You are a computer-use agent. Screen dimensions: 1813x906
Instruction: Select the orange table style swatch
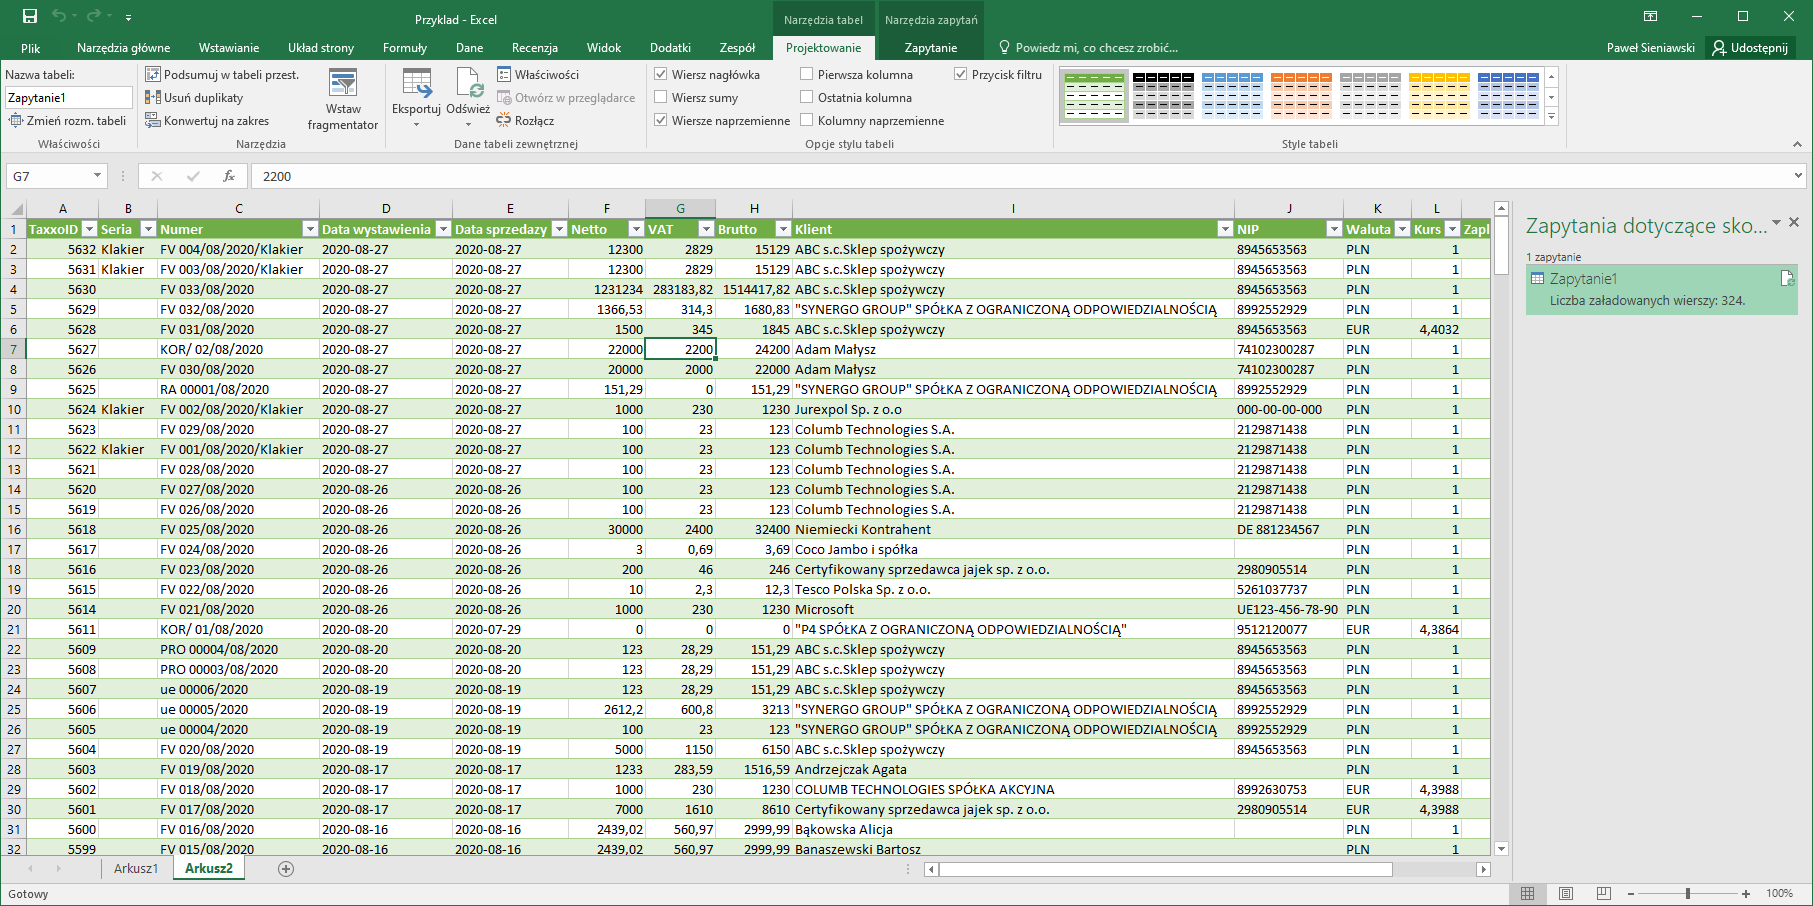pos(1301,96)
